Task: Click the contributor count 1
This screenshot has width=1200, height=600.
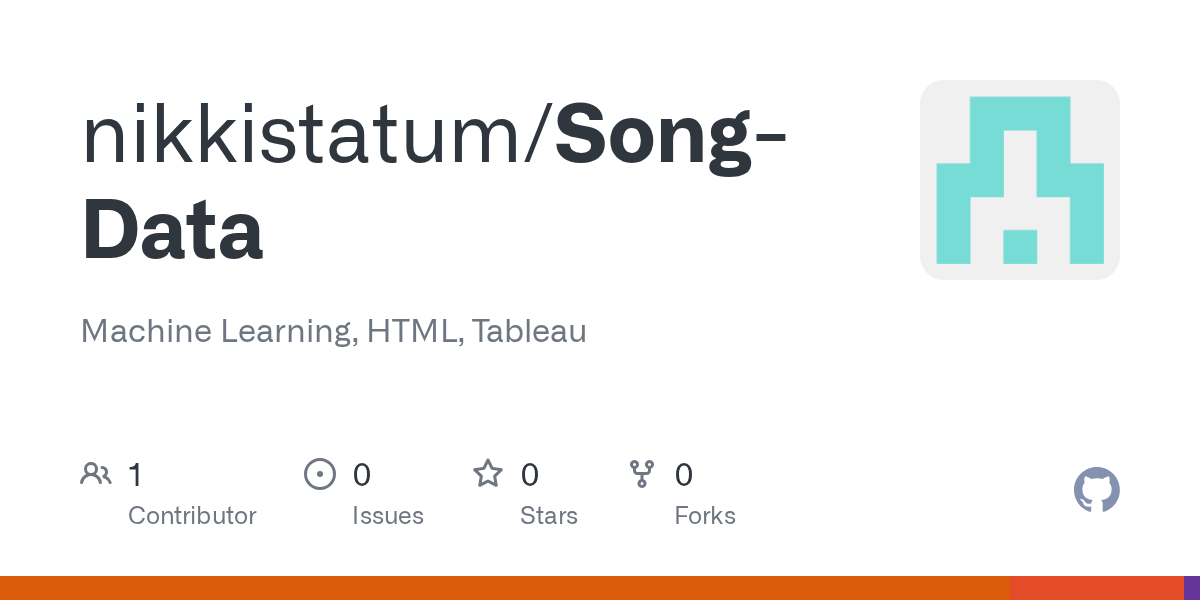Action: pyautogui.click(x=135, y=474)
